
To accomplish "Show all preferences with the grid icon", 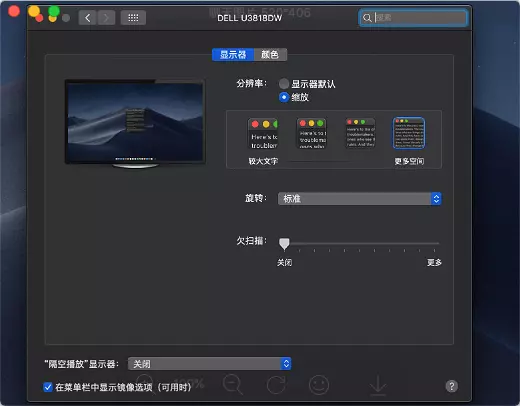I will pyautogui.click(x=133, y=18).
